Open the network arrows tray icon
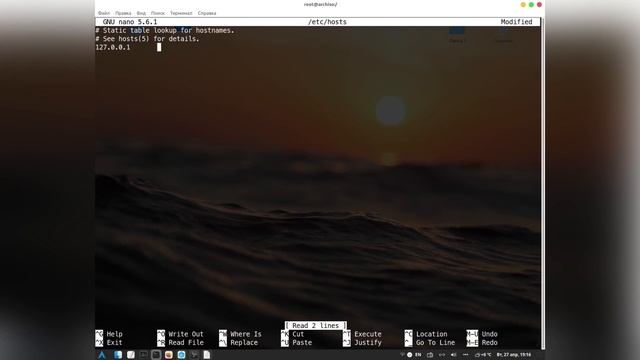This screenshot has height=360, width=640. [442, 355]
